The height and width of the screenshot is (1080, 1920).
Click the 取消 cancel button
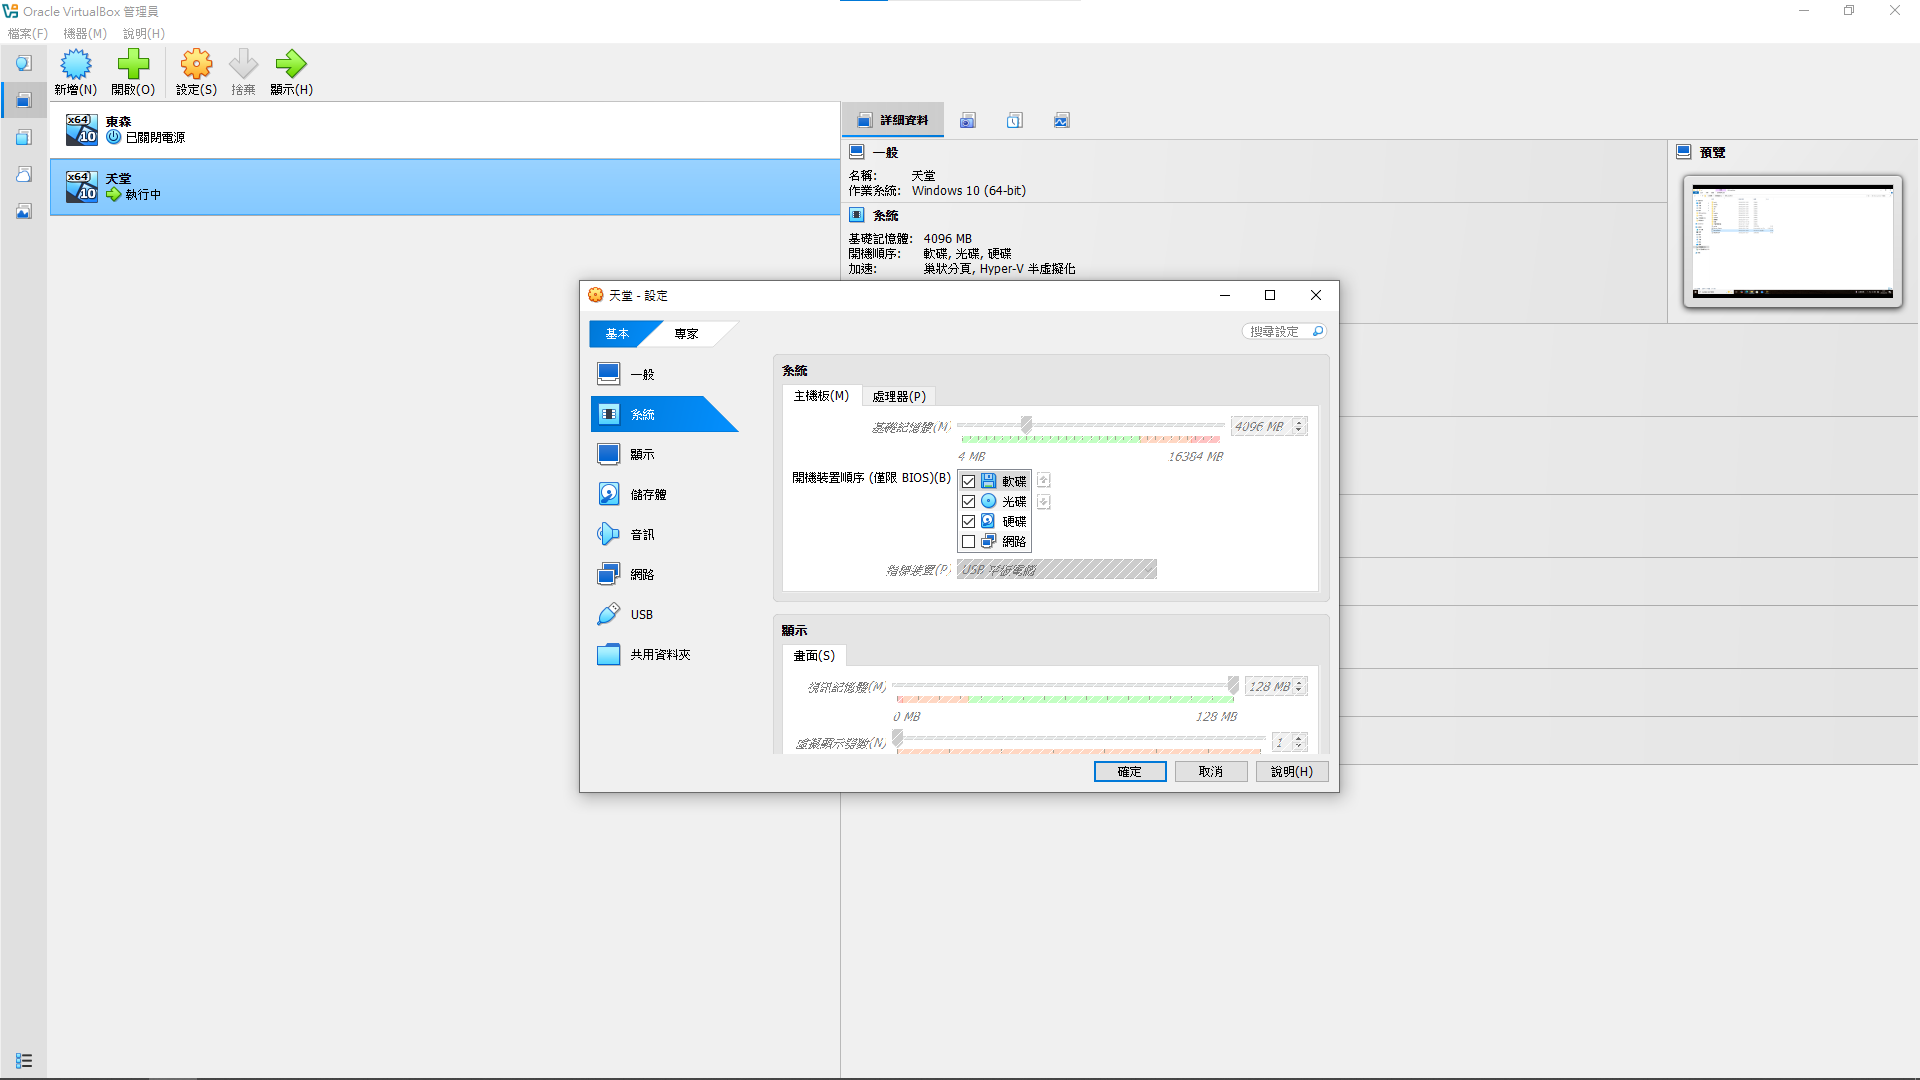pos(1211,772)
